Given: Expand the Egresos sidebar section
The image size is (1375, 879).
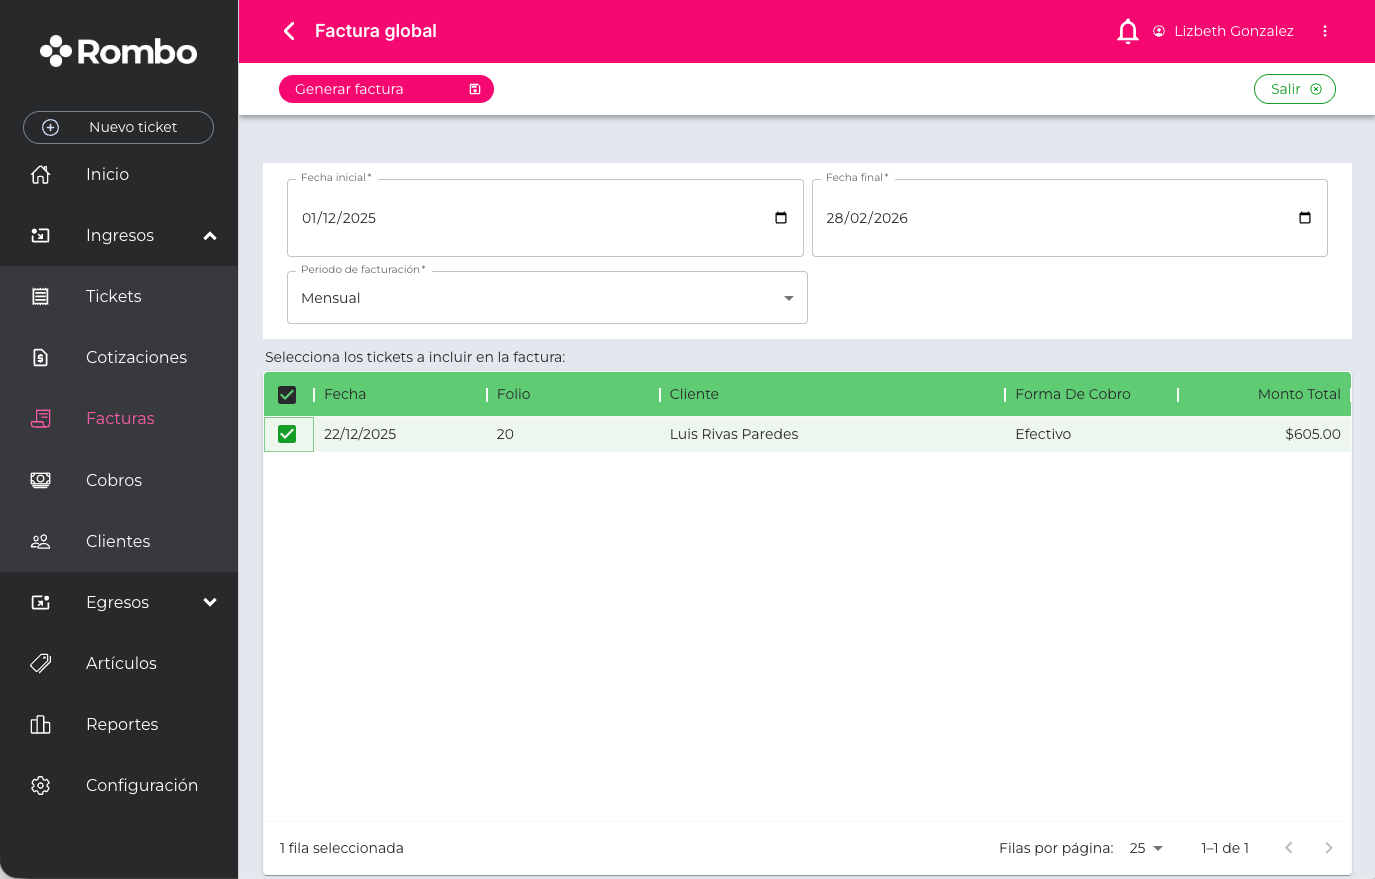Looking at the screenshot, I should [210, 602].
